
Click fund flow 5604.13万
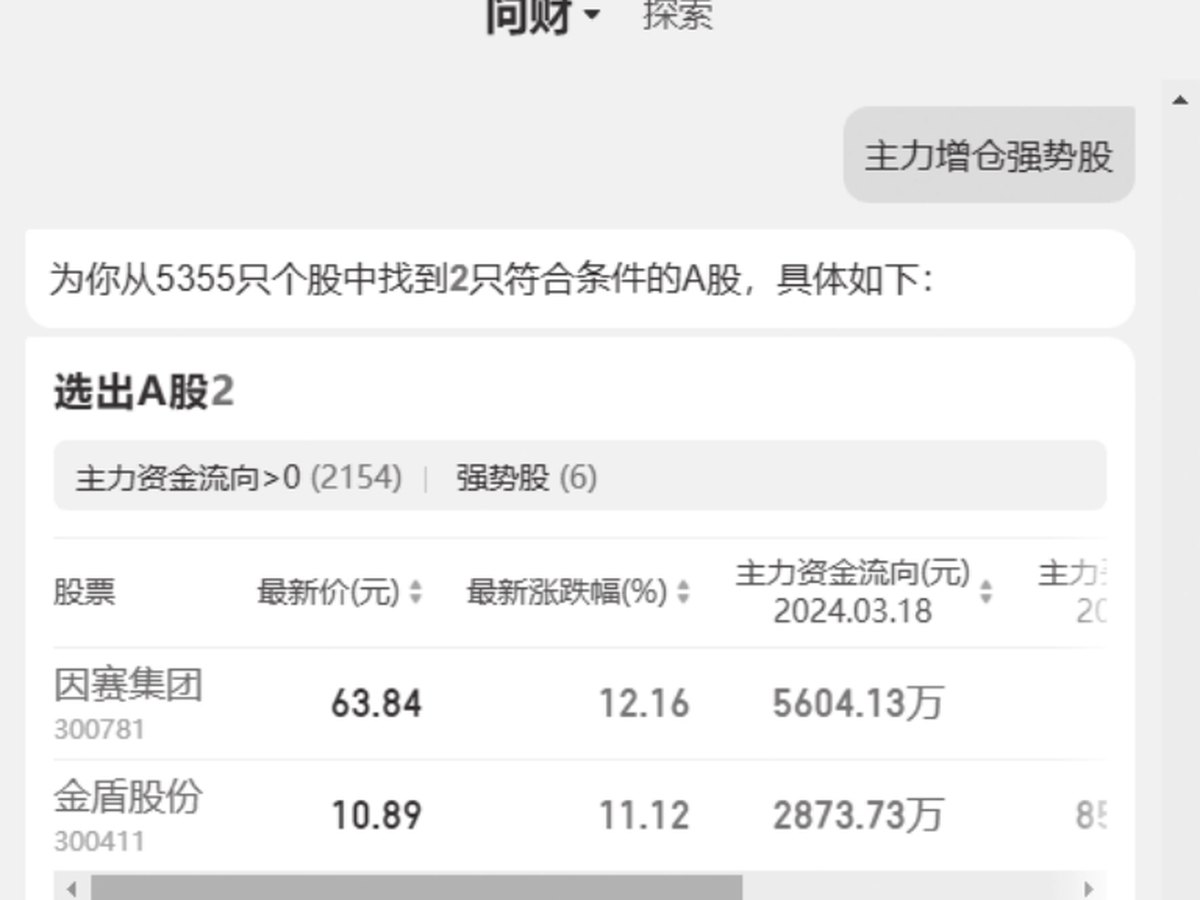(x=858, y=704)
